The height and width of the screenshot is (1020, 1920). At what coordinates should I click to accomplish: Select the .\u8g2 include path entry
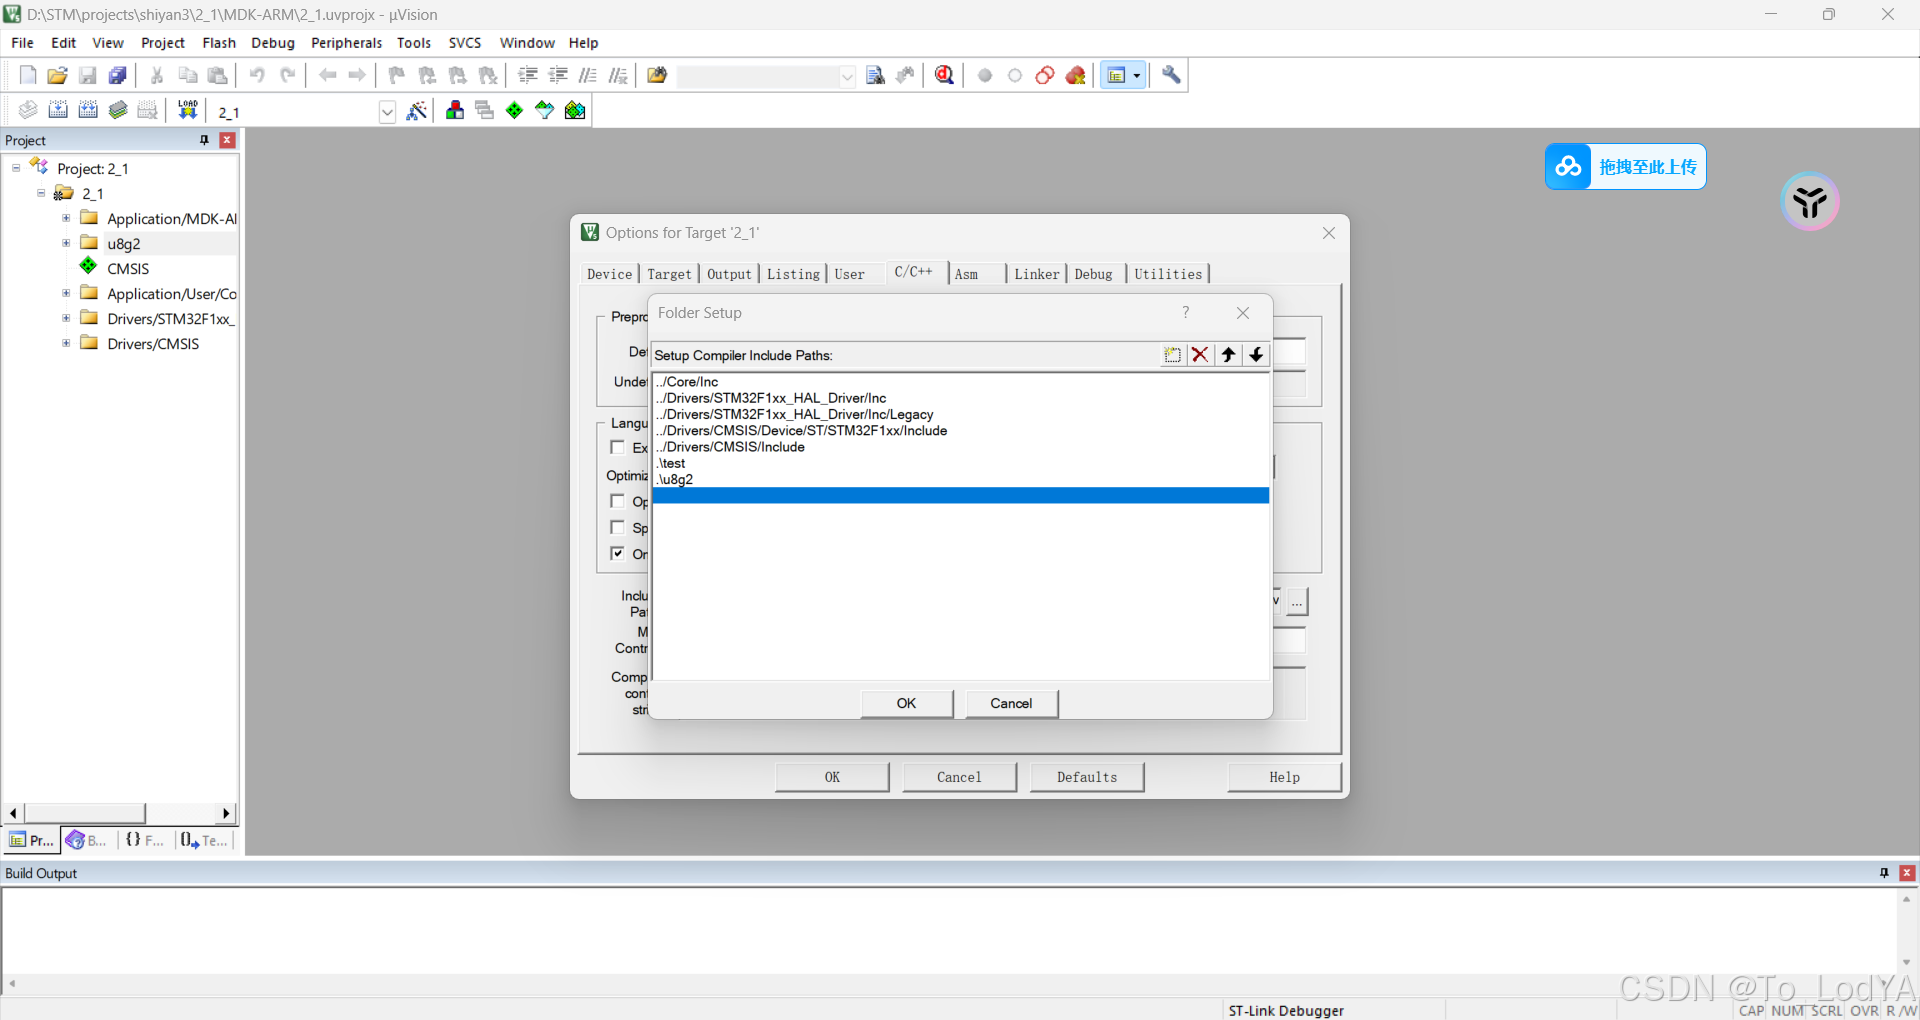coord(960,479)
